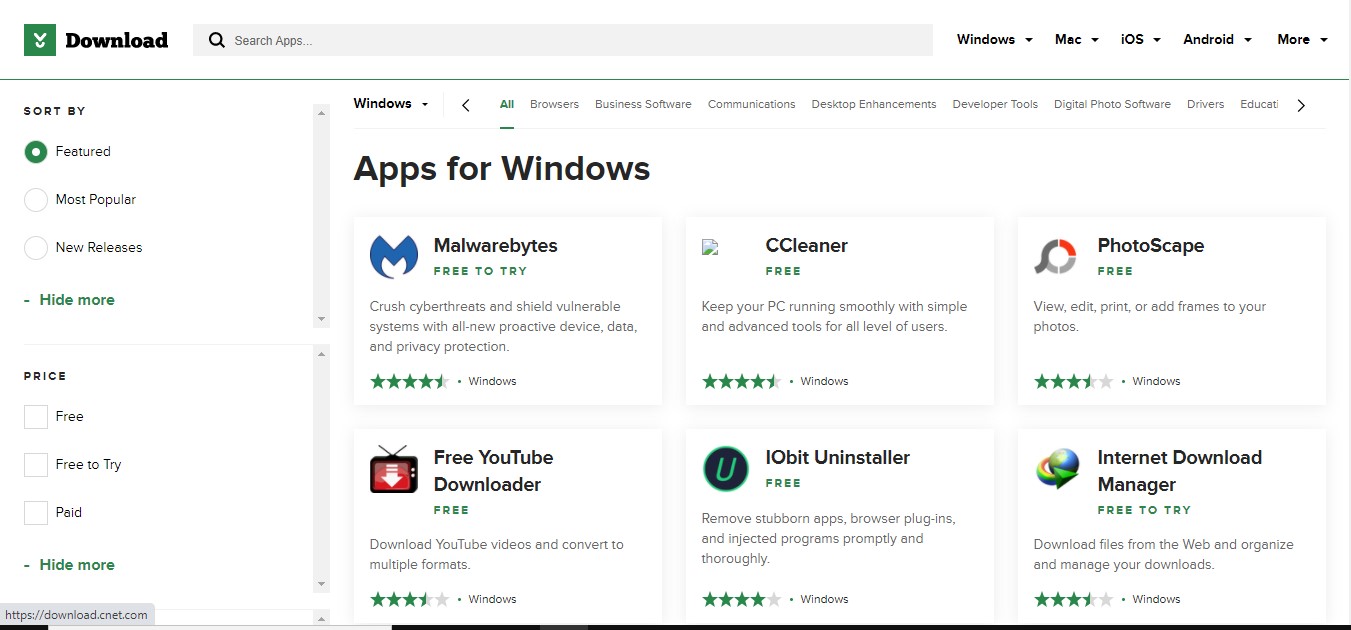This screenshot has height=630, width=1351.
Task: Switch to Browsers category tab
Action: [x=554, y=104]
